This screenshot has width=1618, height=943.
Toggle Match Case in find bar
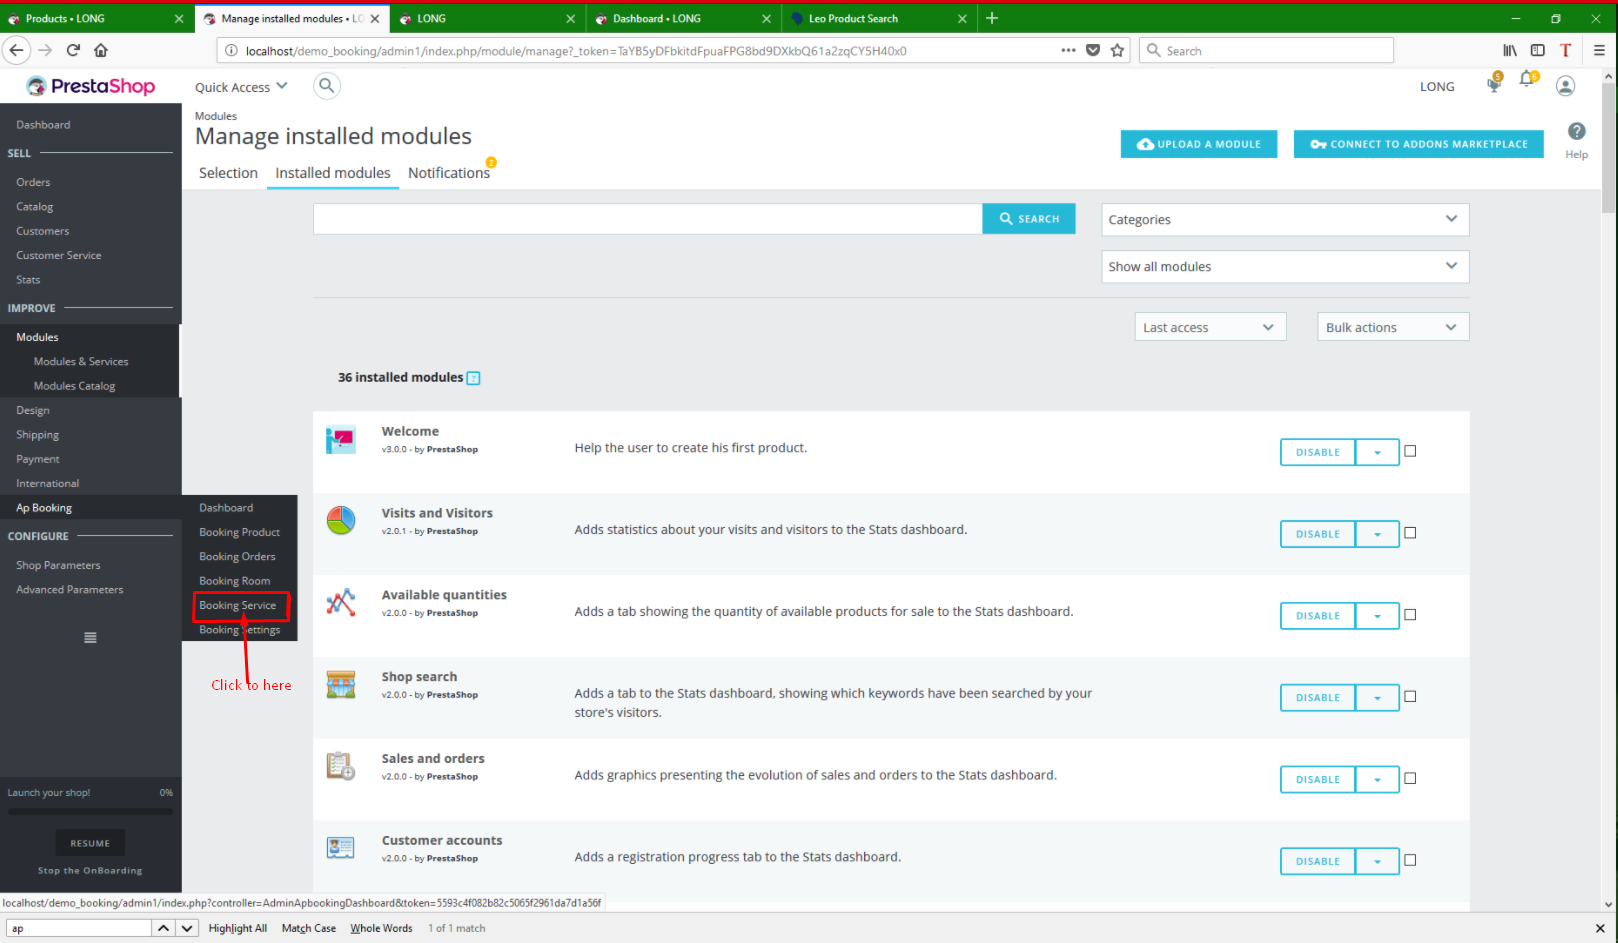coord(309,928)
